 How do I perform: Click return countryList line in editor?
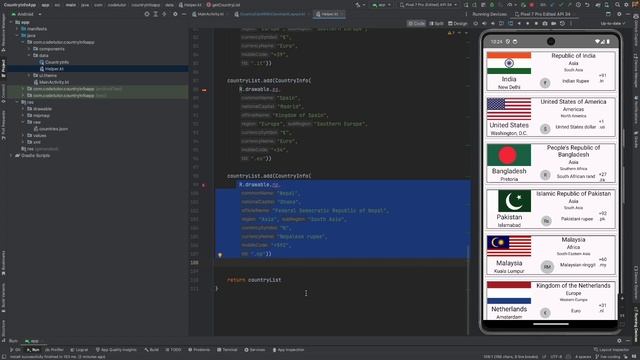point(254,280)
